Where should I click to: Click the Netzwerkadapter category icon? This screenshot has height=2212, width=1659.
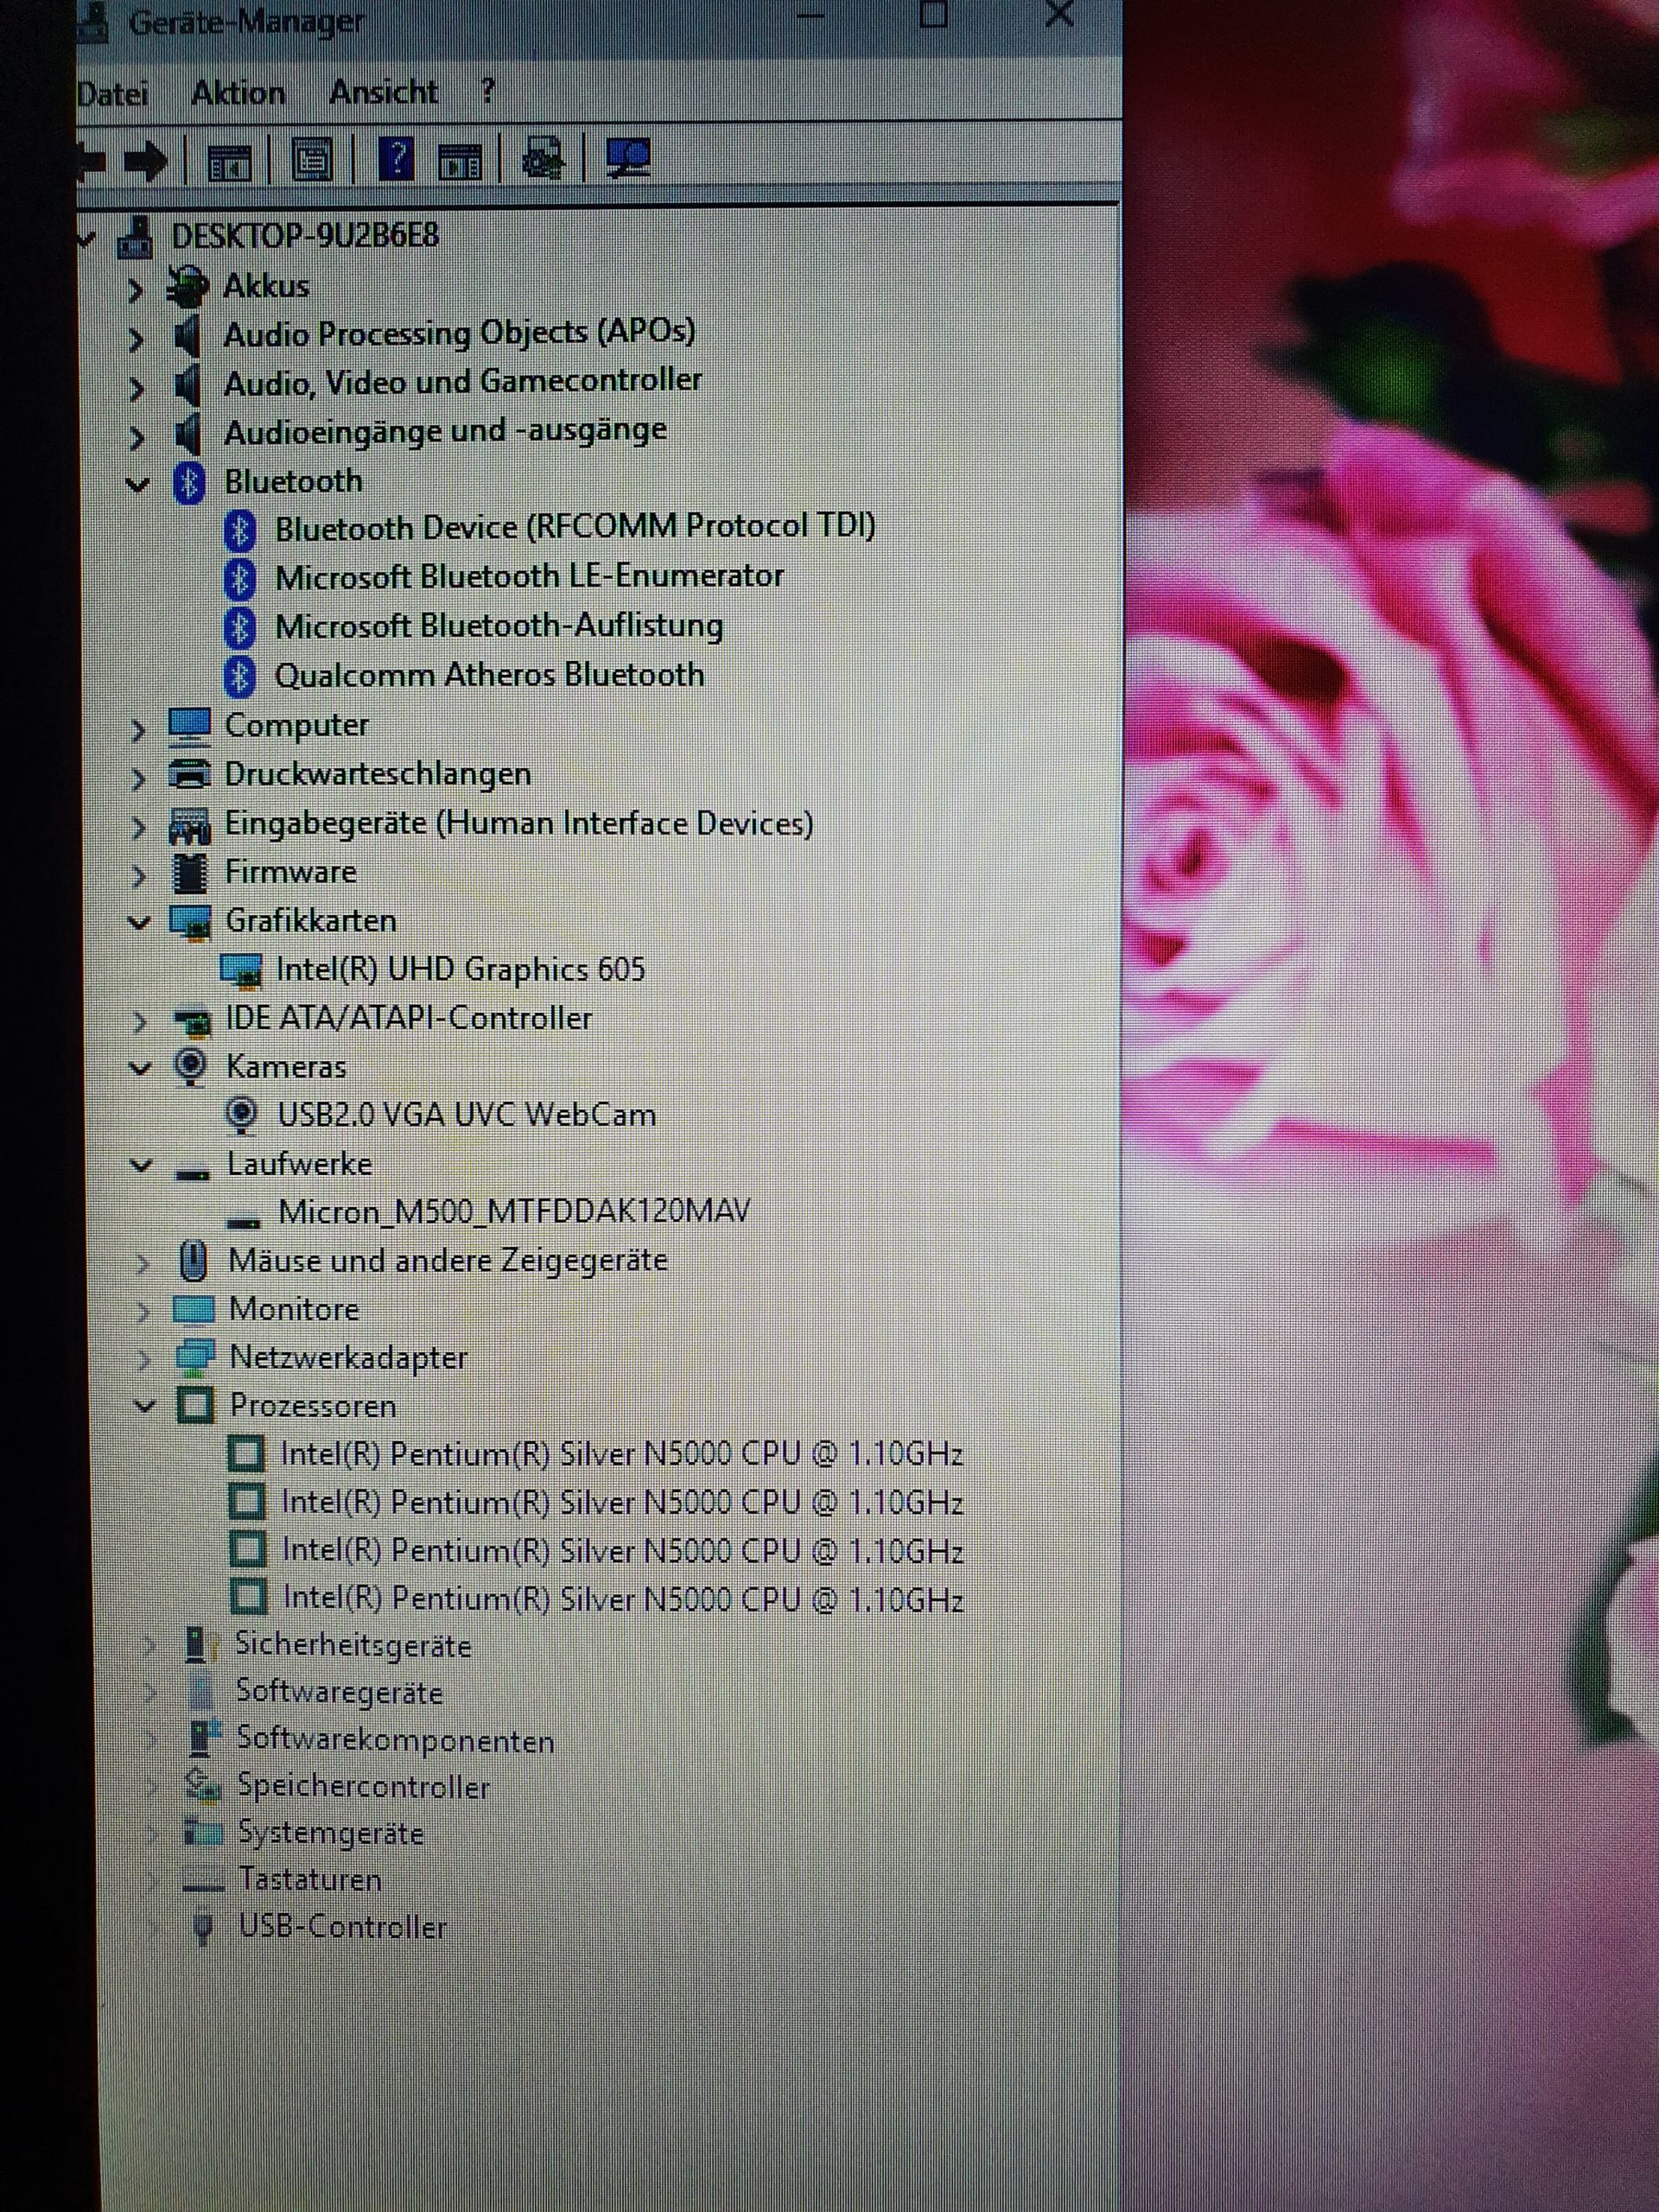pos(195,1357)
